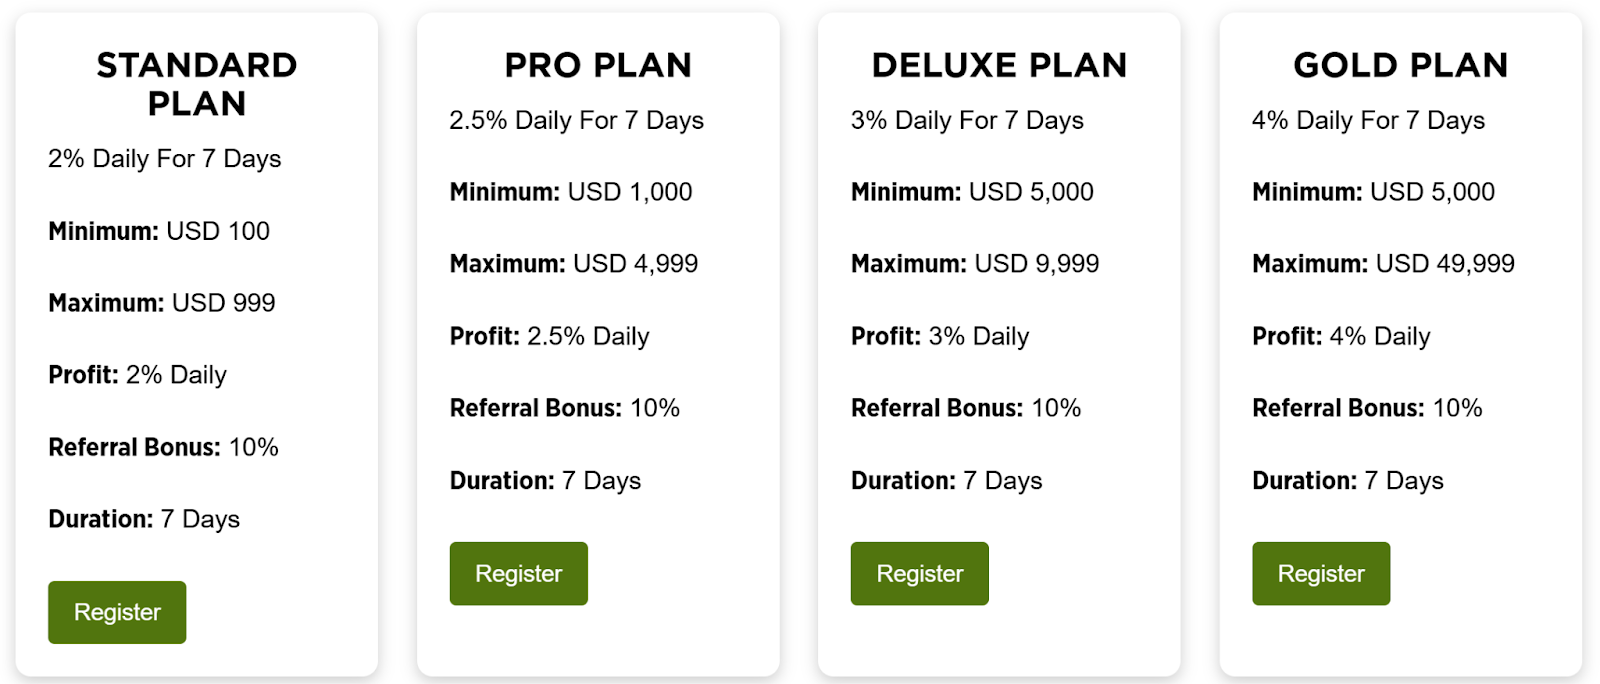This screenshot has width=1600, height=684.
Task: Click the "2% Daily For 7 Days" text
Action: coord(165,159)
